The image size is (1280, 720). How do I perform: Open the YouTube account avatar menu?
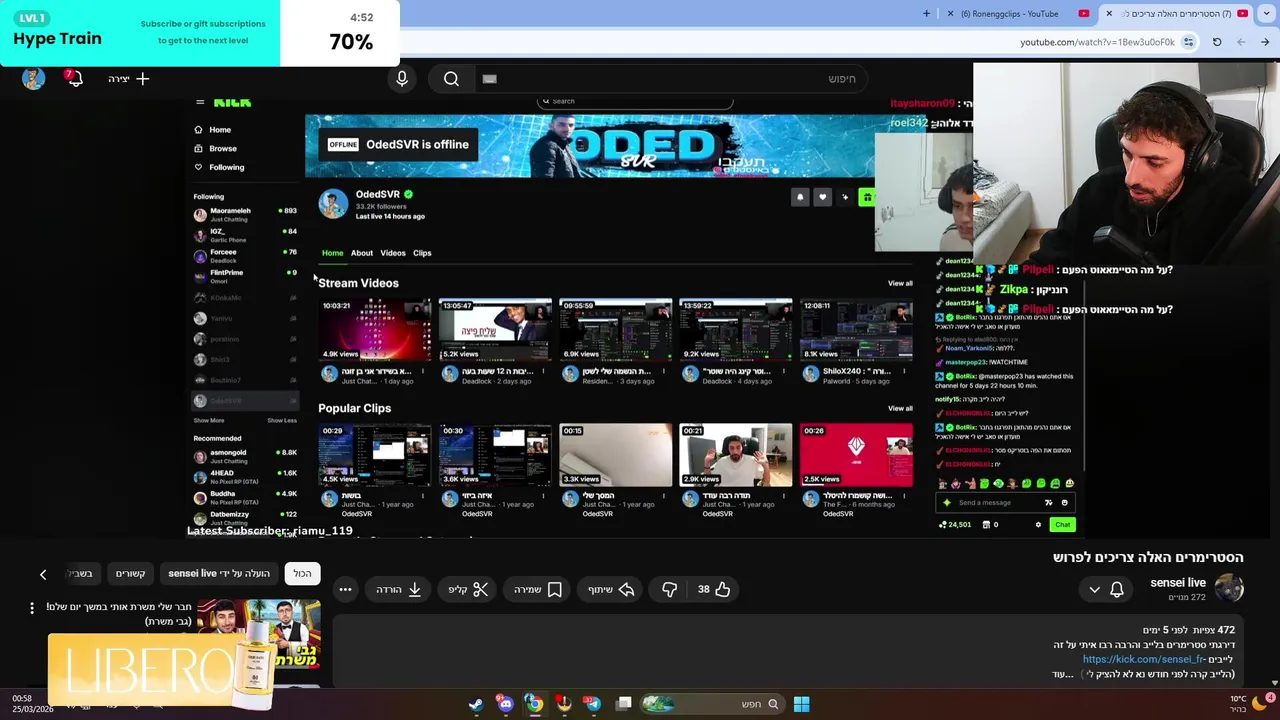[x=33, y=79]
